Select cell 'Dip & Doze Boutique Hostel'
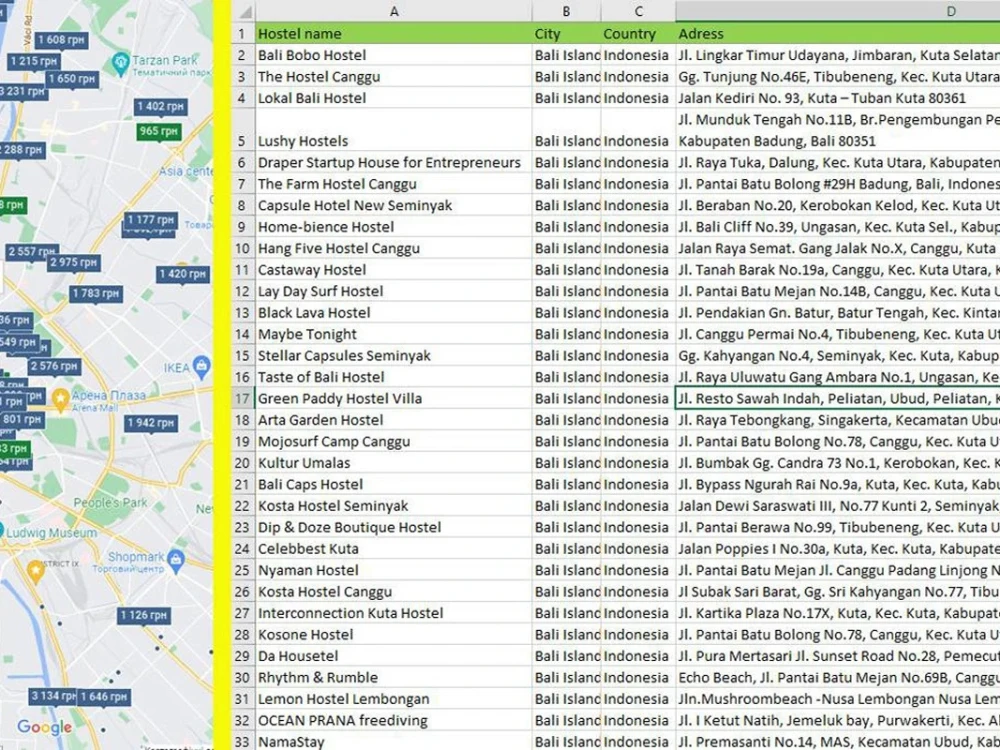The height and width of the screenshot is (750, 1000). (393, 527)
